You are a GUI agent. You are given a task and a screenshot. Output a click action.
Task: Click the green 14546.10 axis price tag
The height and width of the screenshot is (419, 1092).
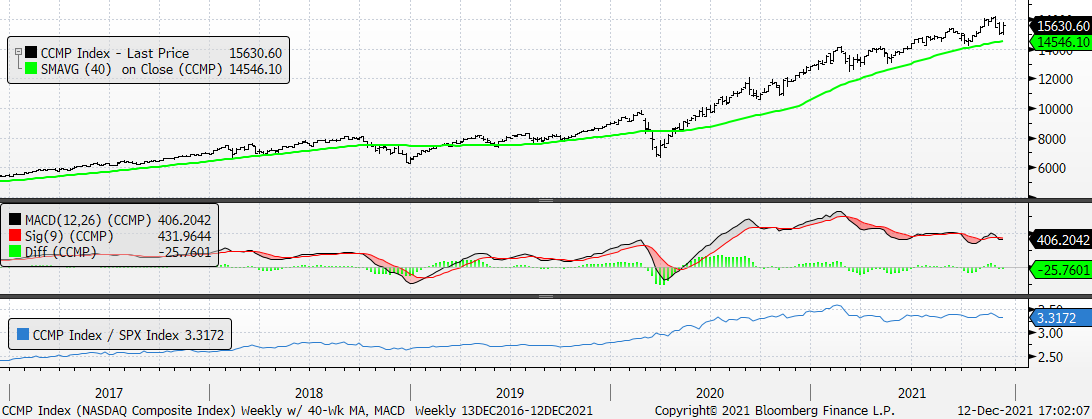tap(1059, 42)
